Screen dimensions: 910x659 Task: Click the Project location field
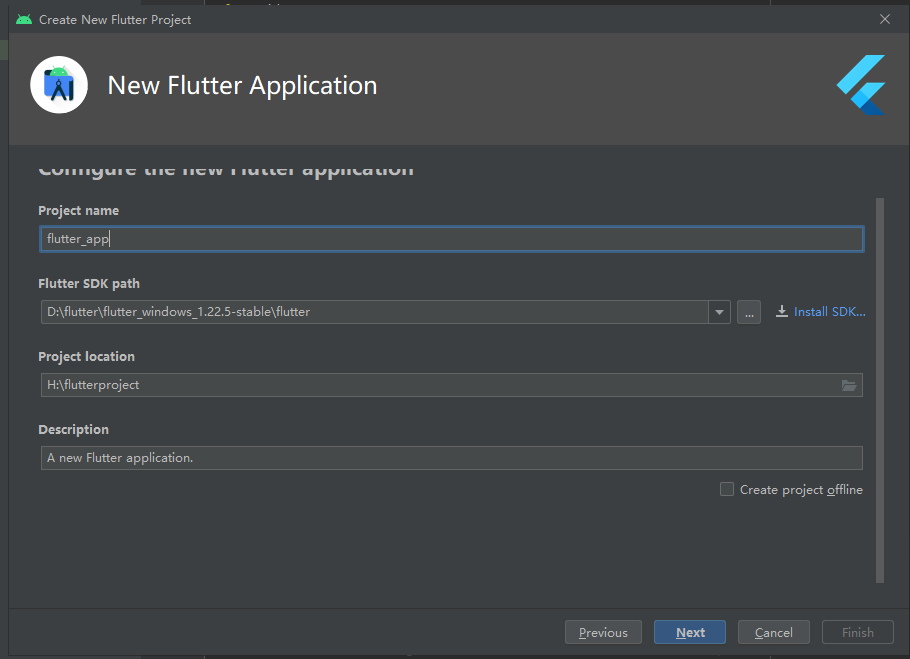coord(452,385)
